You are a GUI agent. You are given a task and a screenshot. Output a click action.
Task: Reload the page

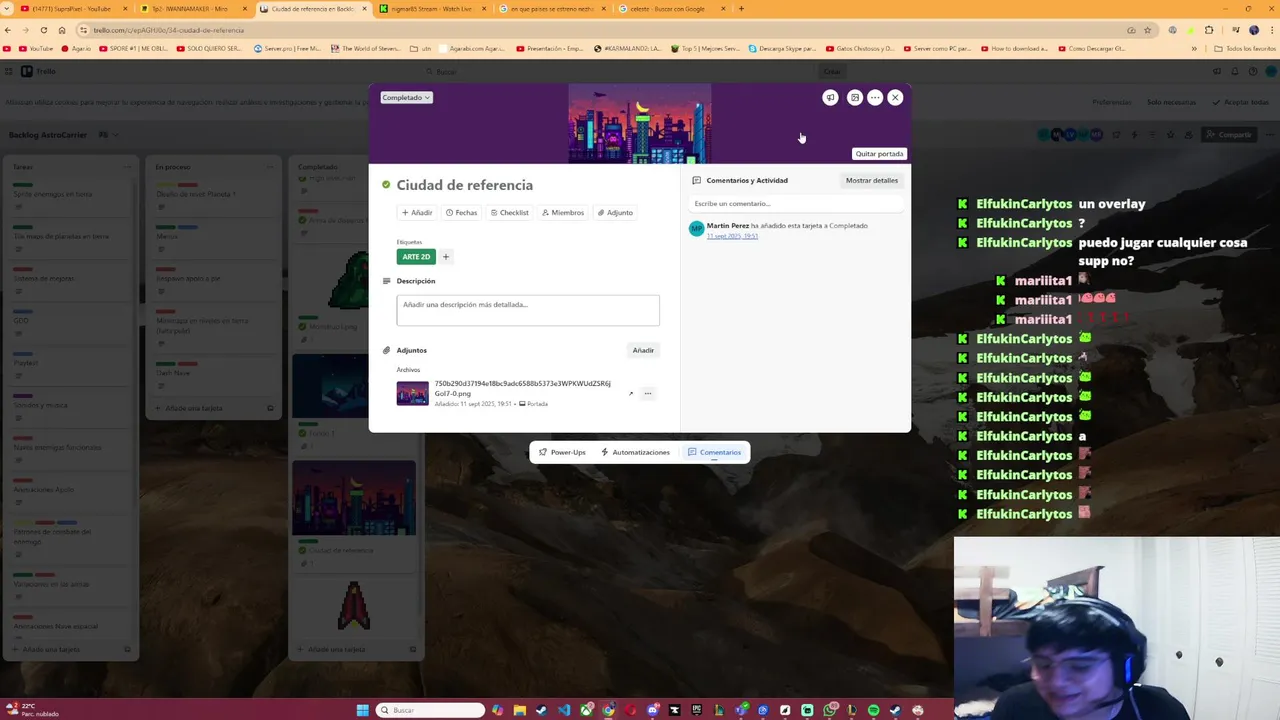coord(44,30)
